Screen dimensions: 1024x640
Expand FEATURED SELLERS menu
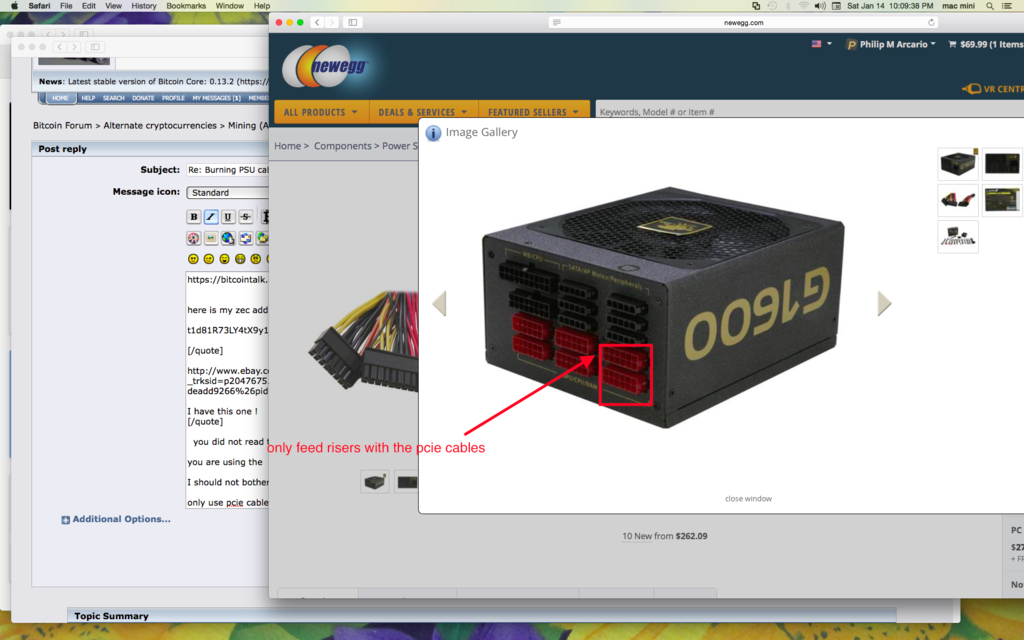tap(534, 112)
